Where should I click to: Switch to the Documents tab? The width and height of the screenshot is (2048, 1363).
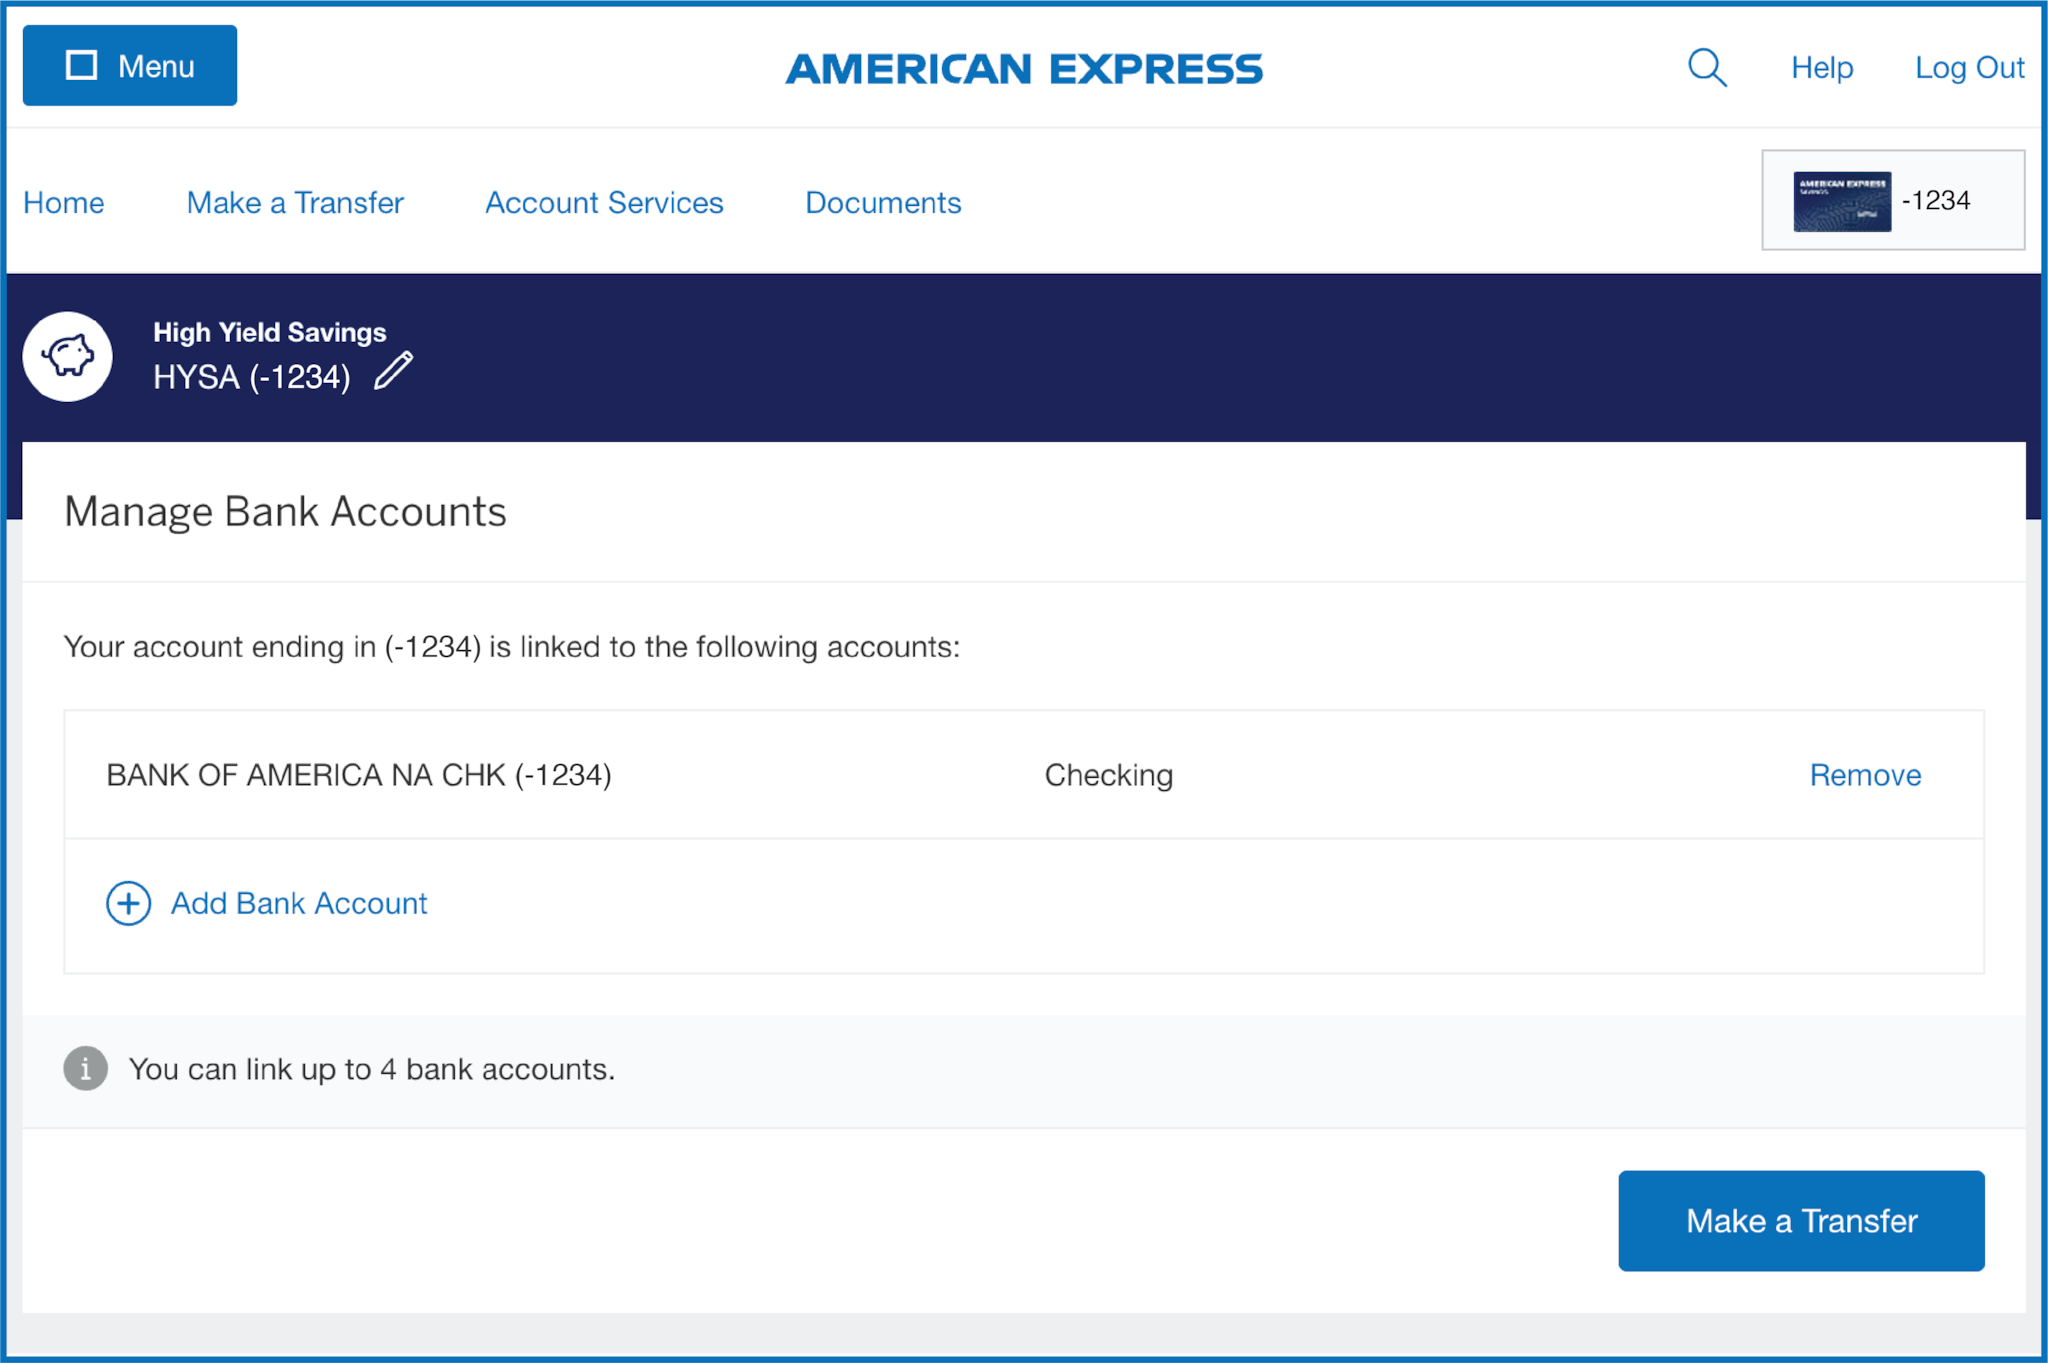(883, 203)
